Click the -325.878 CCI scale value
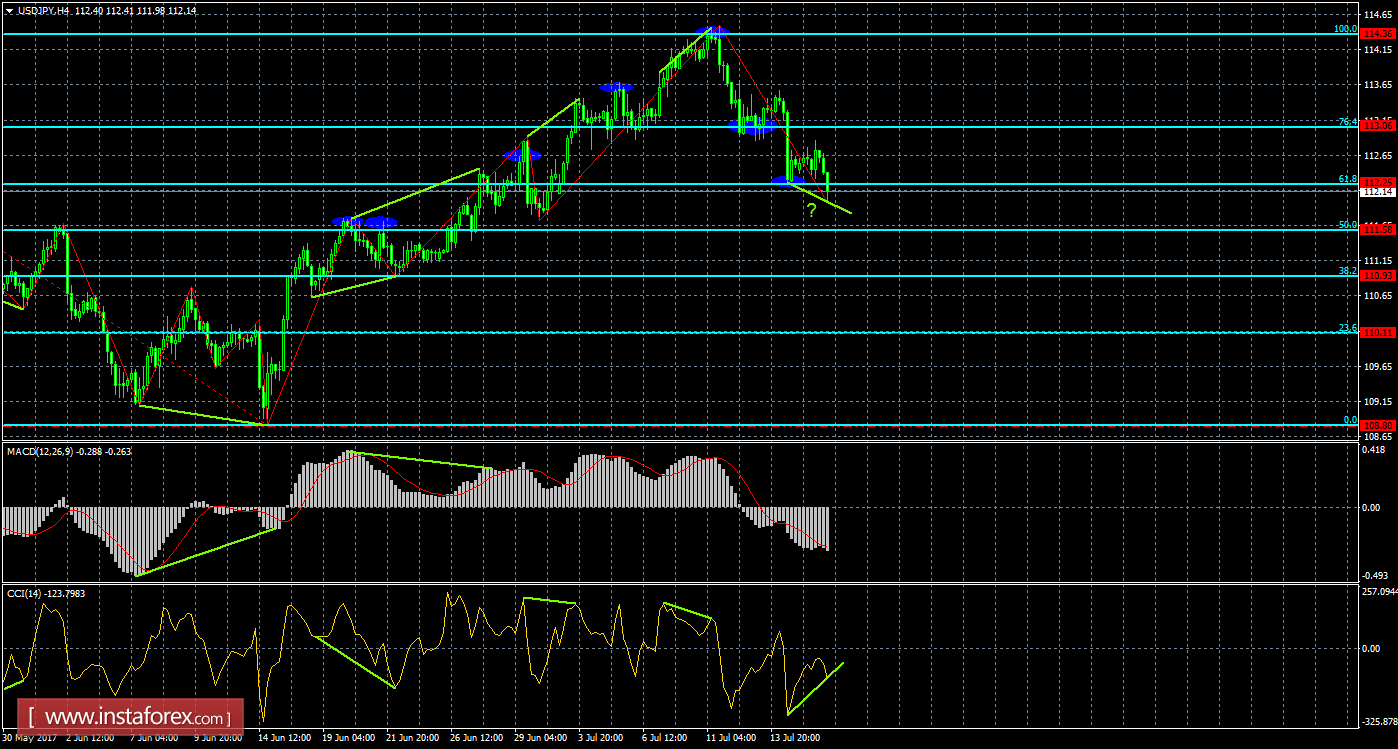 [x=1380, y=720]
